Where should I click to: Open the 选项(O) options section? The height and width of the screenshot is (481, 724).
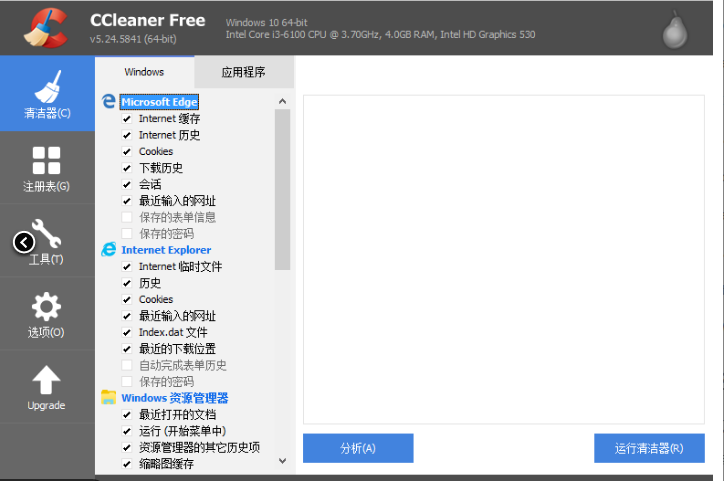tap(47, 314)
